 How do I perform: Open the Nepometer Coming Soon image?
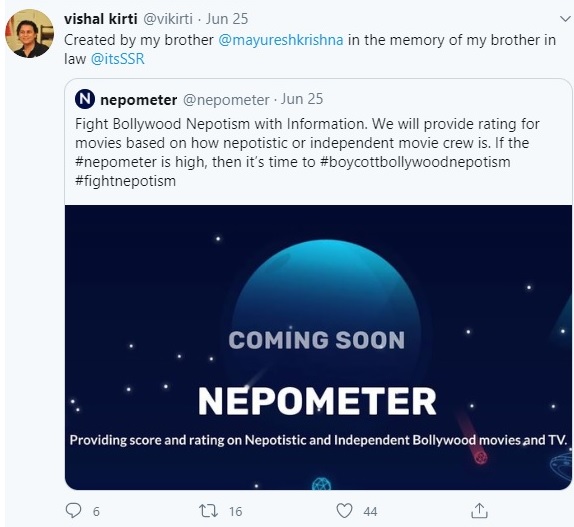pos(318,347)
